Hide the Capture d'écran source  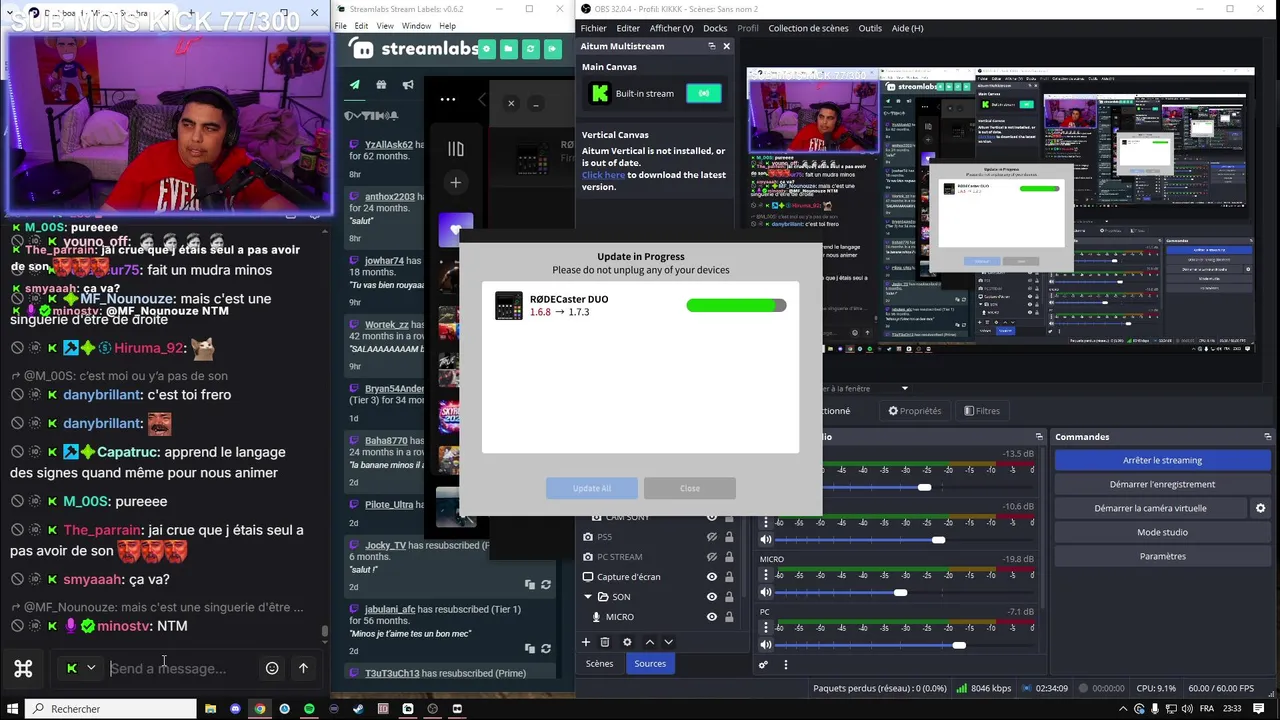pos(712,577)
